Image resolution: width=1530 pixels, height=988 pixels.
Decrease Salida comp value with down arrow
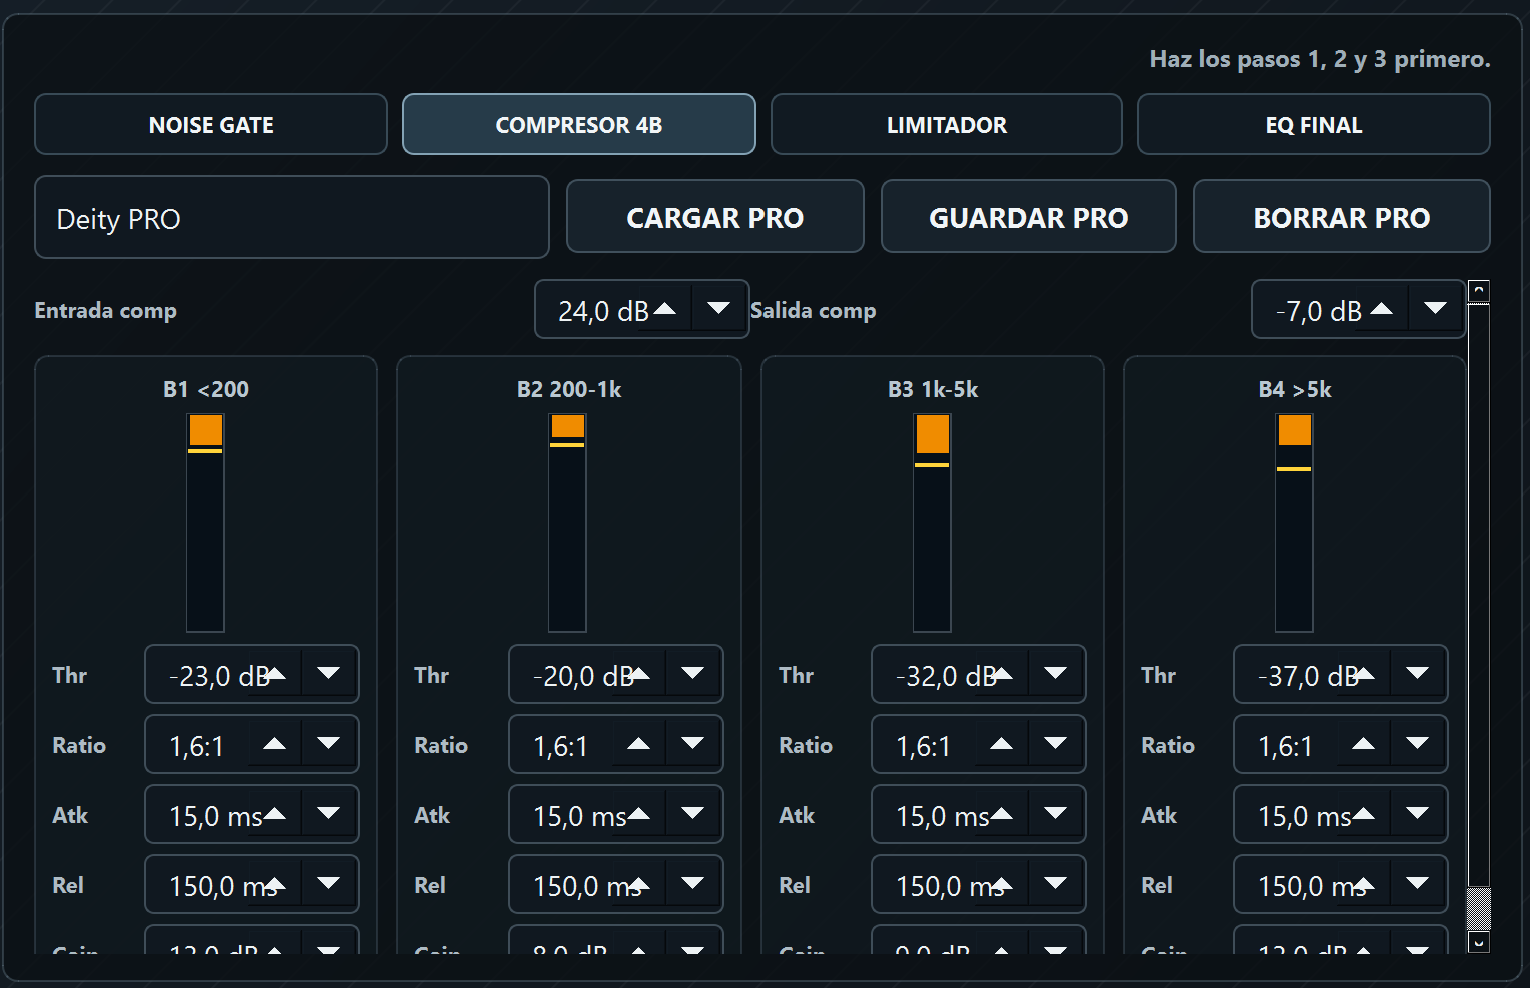point(1435,310)
